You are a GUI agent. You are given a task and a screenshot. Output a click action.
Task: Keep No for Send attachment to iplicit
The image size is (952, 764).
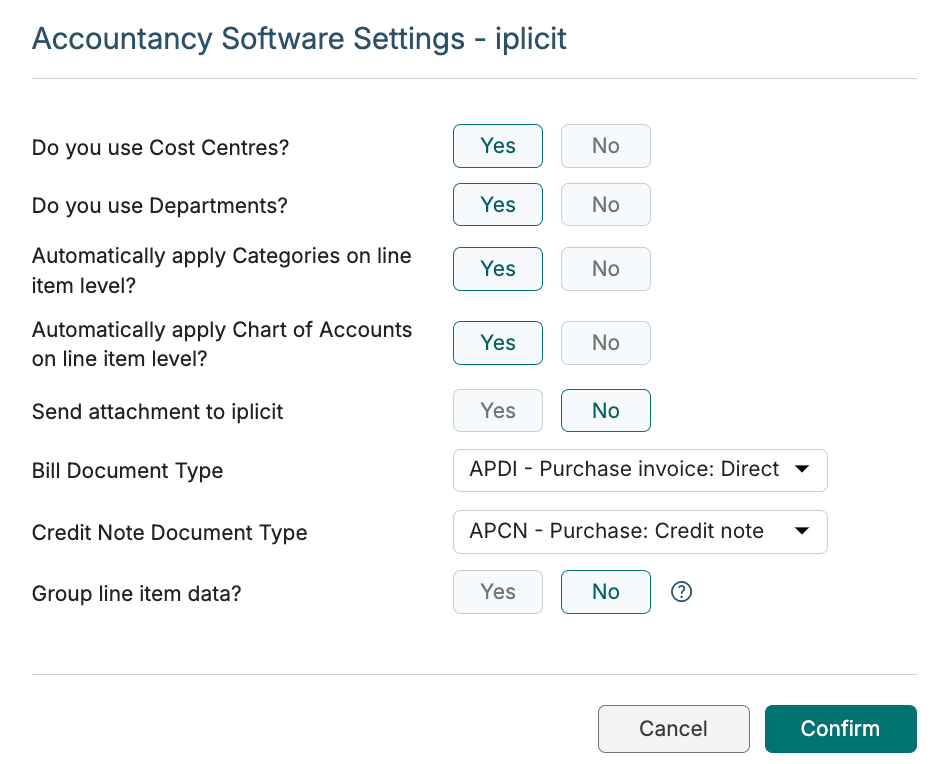click(606, 411)
